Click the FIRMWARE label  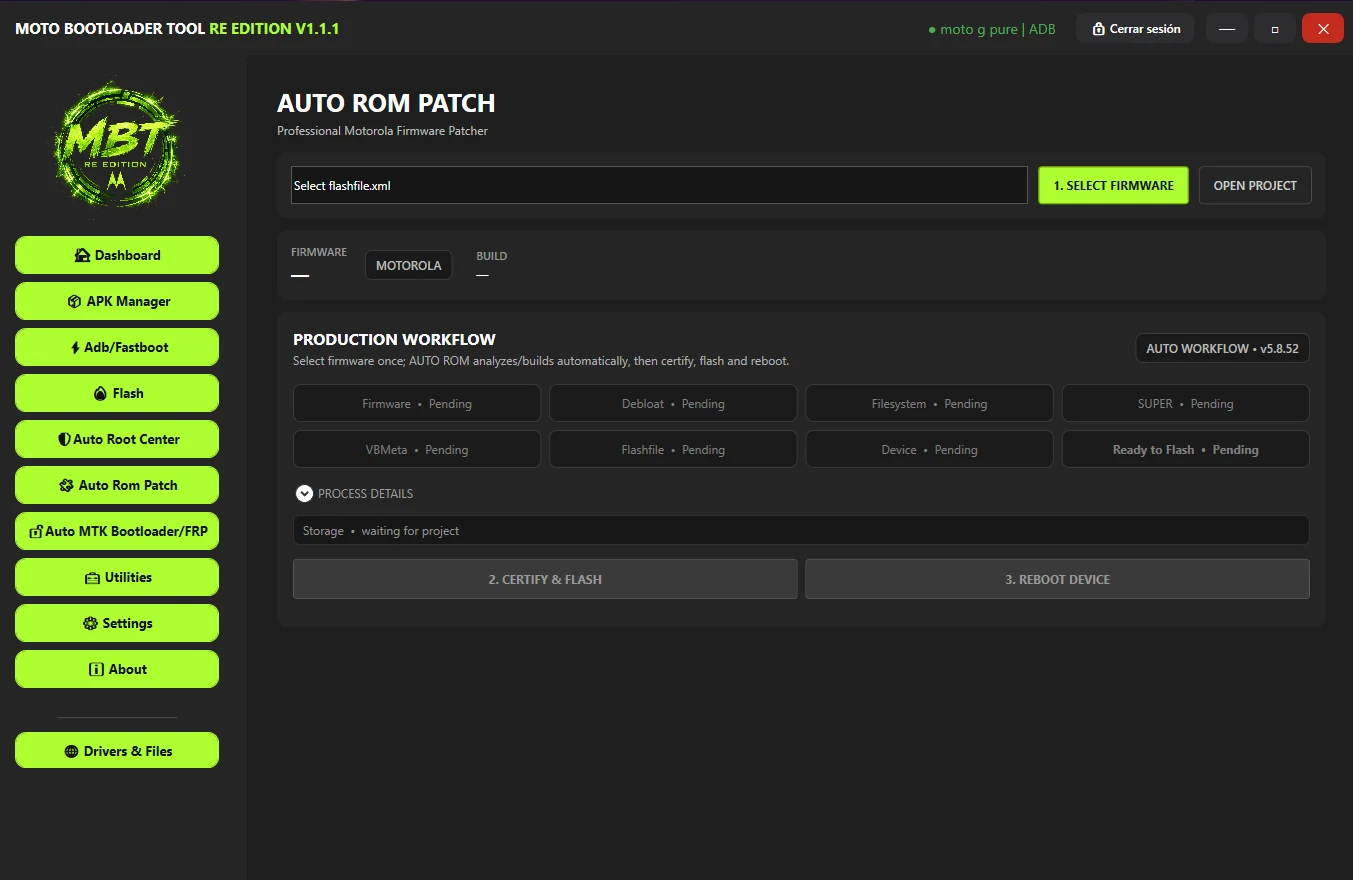pyautogui.click(x=319, y=252)
